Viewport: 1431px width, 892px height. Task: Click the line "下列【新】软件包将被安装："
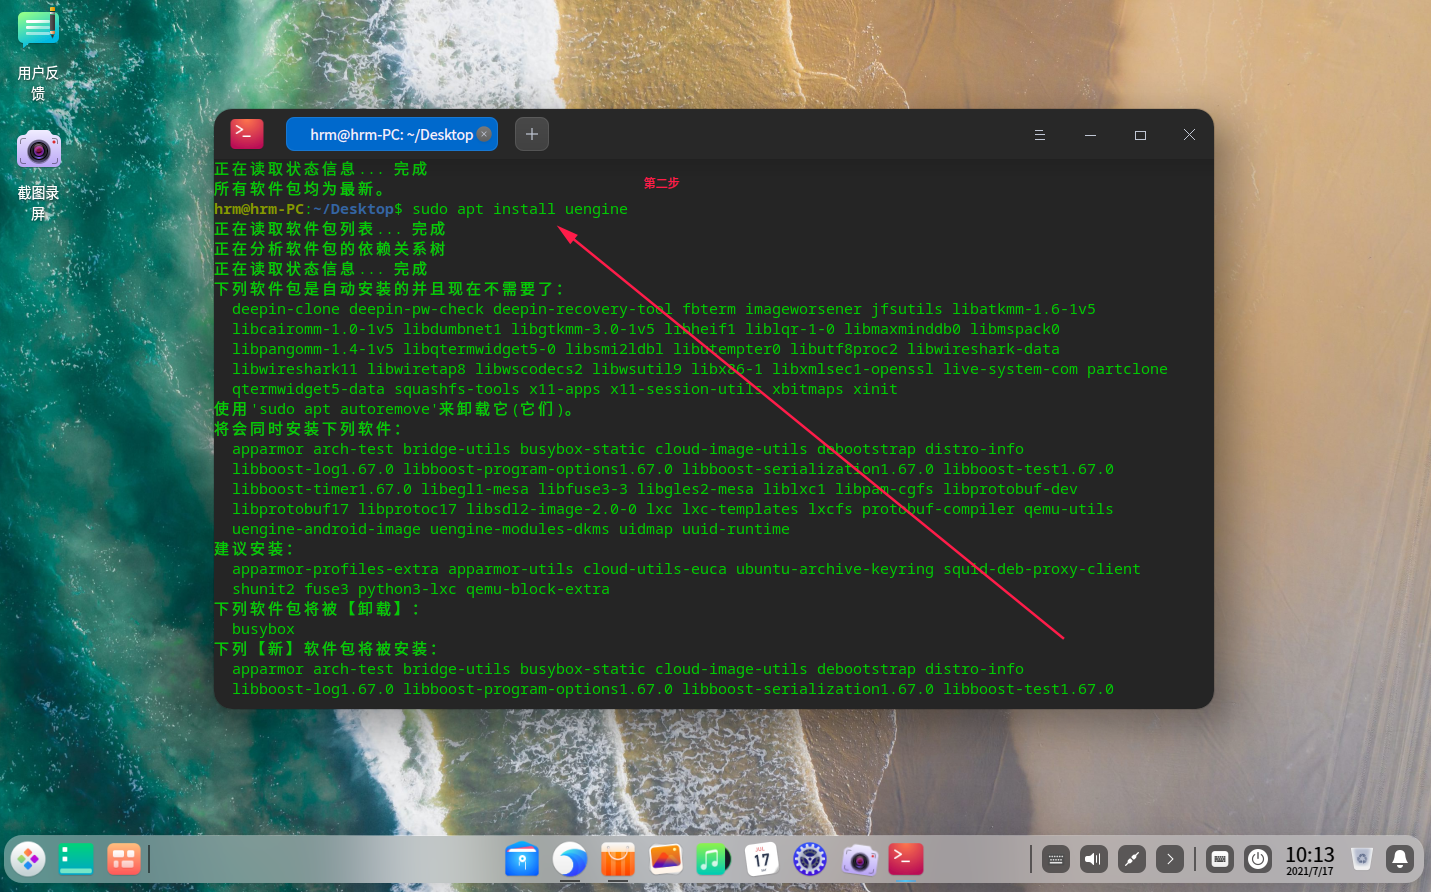click(x=327, y=649)
